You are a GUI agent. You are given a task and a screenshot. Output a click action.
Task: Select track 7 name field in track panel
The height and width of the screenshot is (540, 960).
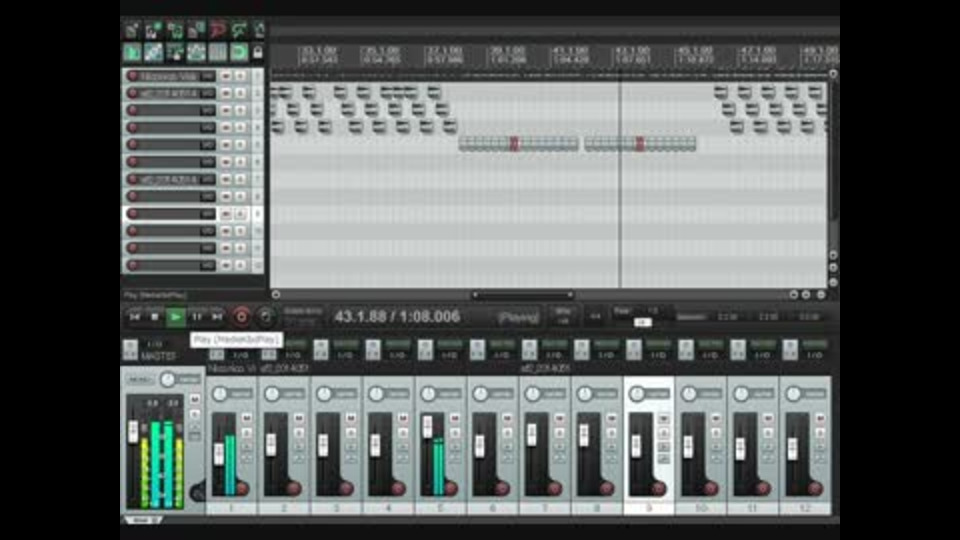point(170,179)
